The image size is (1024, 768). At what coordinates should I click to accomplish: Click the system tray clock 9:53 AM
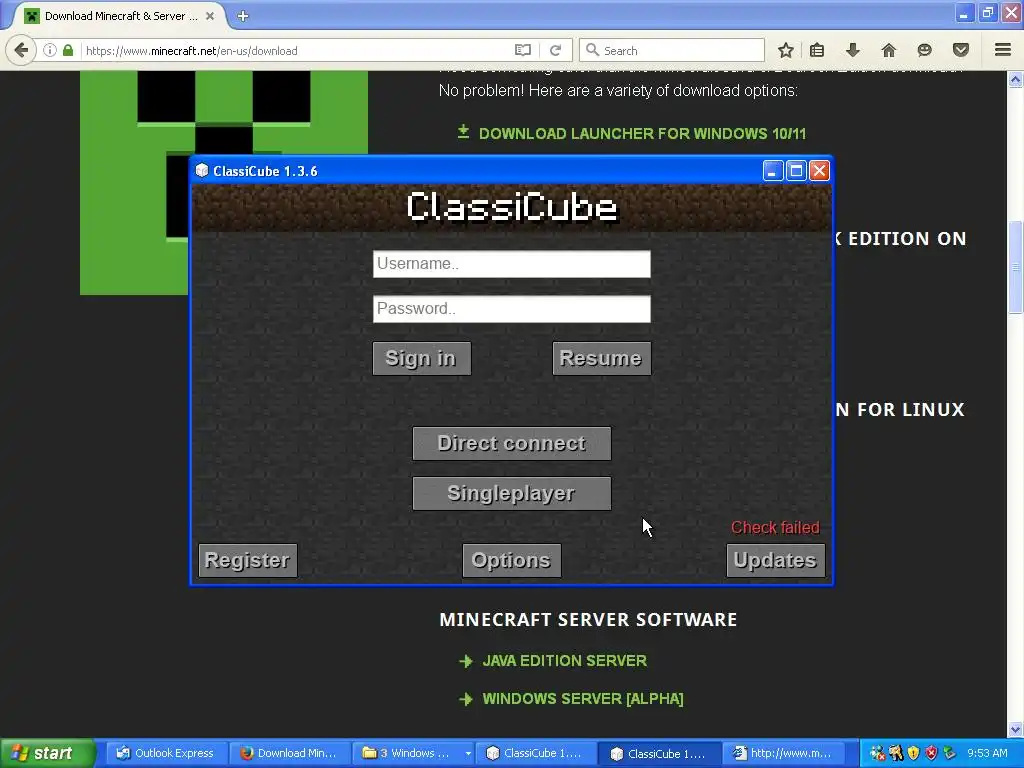pos(987,753)
